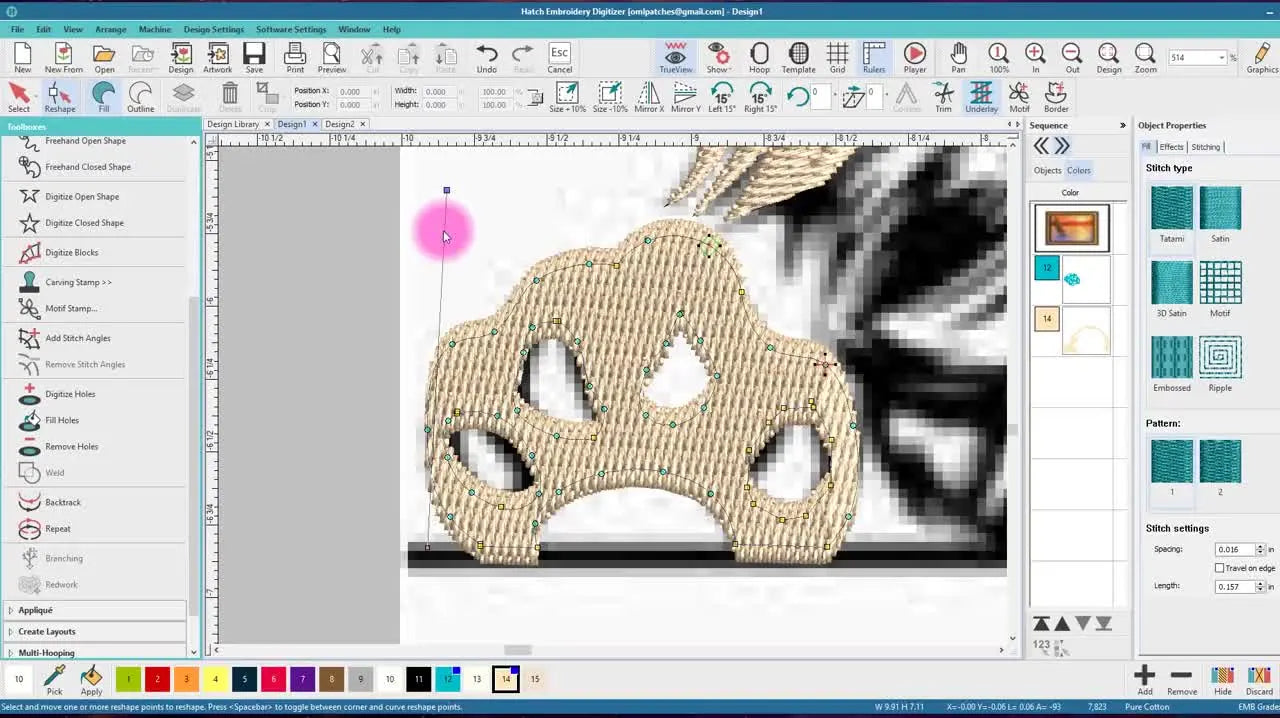Select the Ripple stitch type

1220,364
